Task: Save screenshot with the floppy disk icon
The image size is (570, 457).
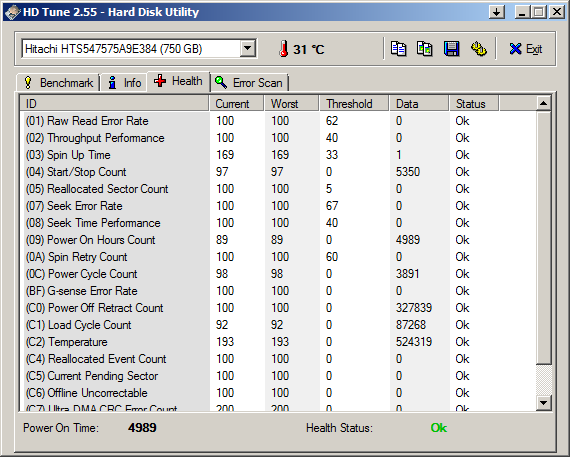Action: click(x=451, y=49)
